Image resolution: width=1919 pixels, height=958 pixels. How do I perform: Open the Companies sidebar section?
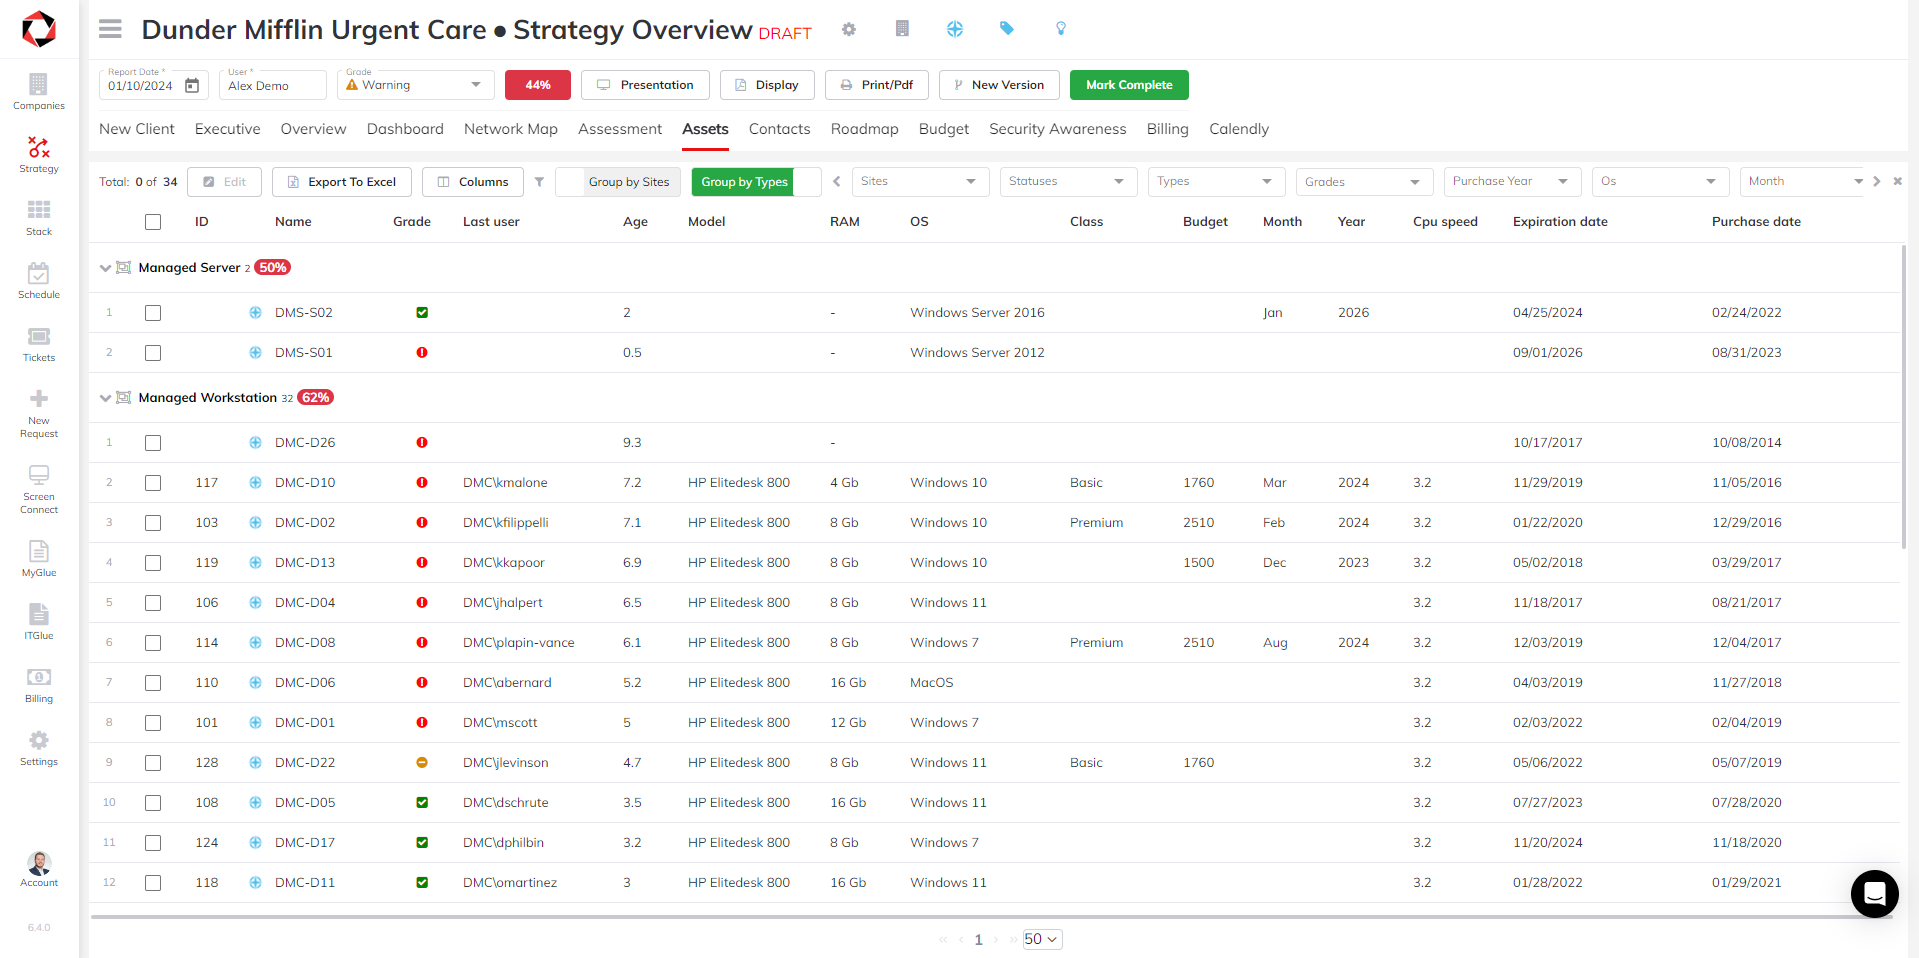(x=39, y=92)
